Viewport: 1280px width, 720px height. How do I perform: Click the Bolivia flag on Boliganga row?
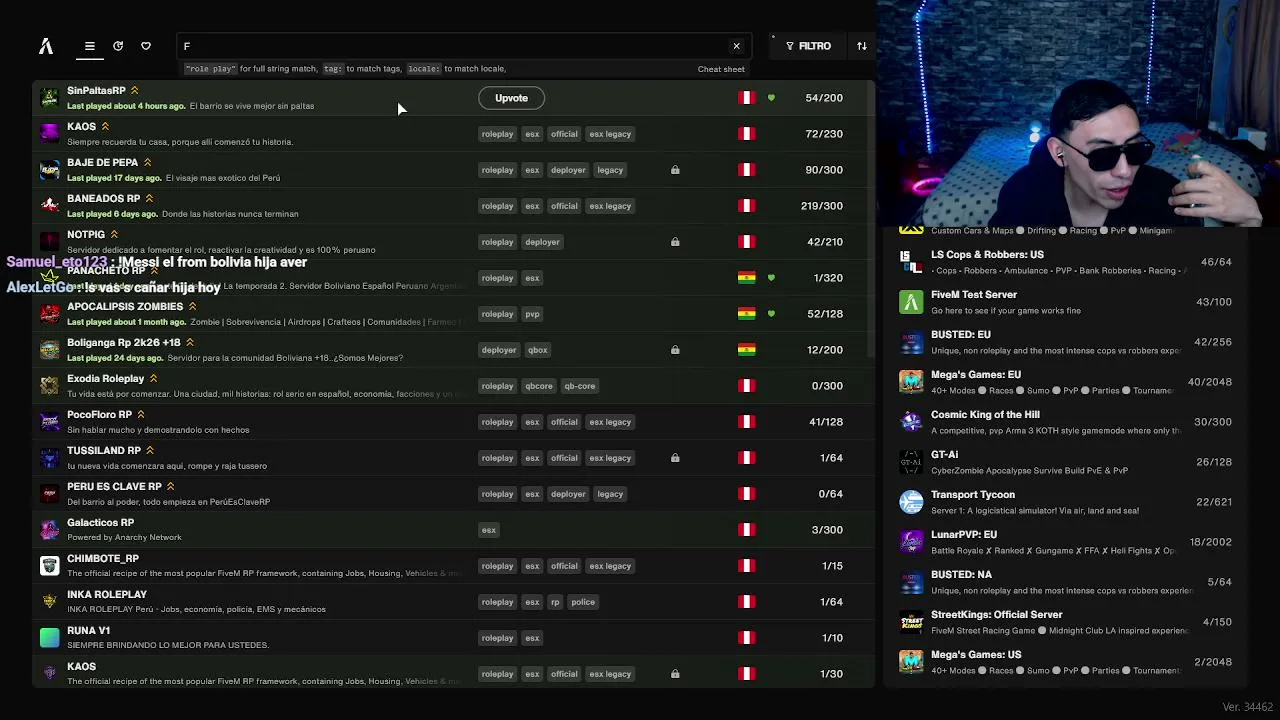point(747,350)
